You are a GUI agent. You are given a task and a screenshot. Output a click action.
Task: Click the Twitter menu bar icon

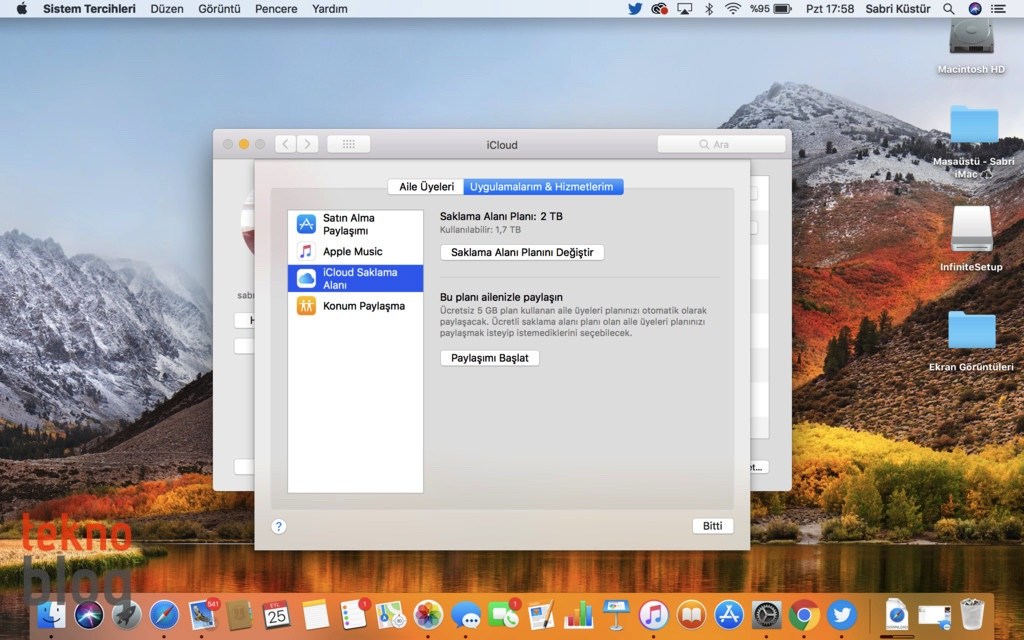(x=635, y=8)
